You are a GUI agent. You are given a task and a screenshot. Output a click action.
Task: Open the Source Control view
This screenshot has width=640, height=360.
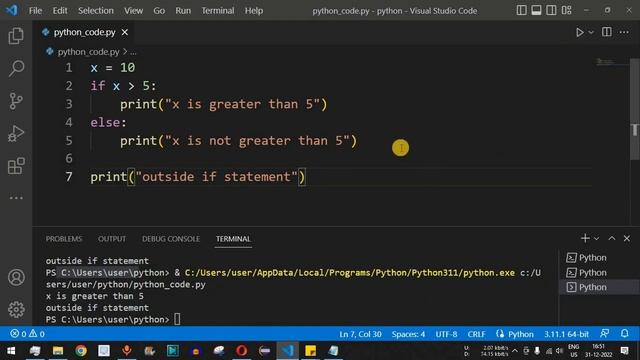point(16,101)
